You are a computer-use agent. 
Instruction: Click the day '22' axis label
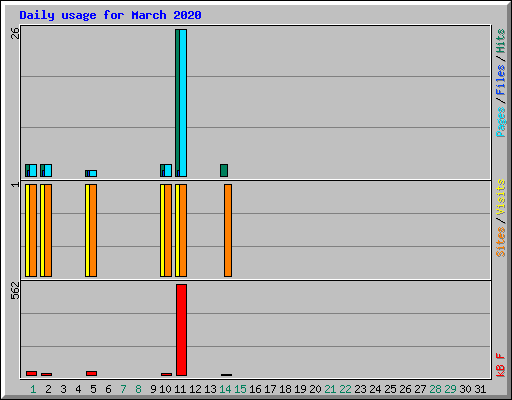pos(345,389)
